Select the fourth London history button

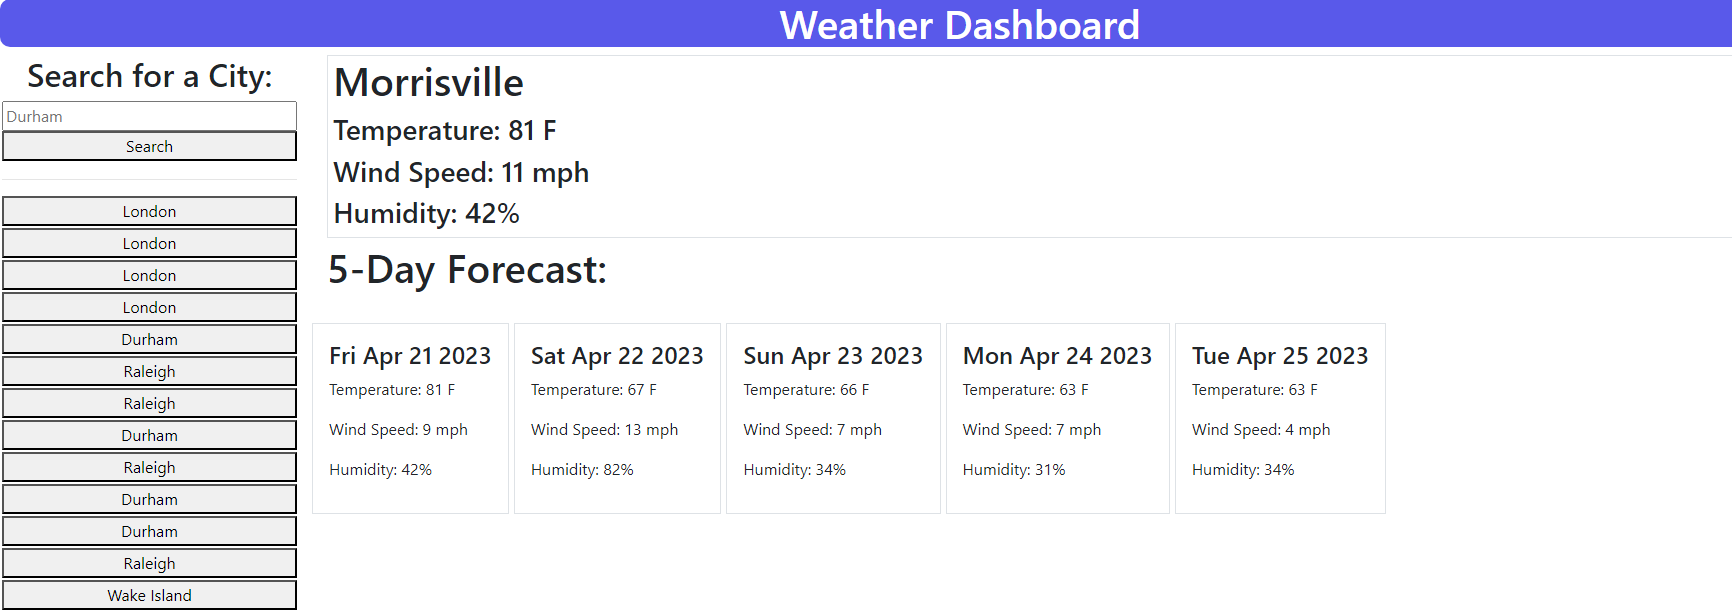pos(149,307)
